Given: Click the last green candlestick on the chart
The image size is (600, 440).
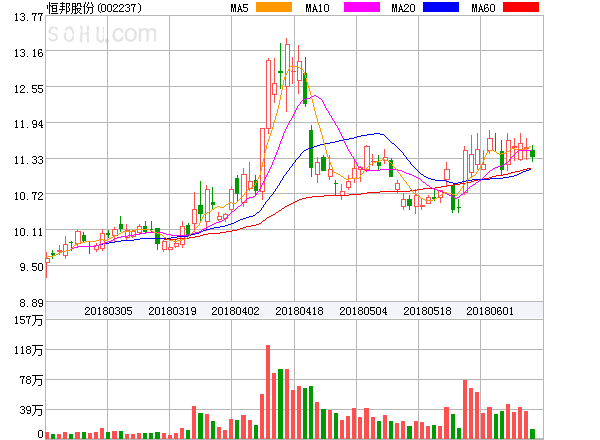Looking at the screenshot, I should [533, 153].
